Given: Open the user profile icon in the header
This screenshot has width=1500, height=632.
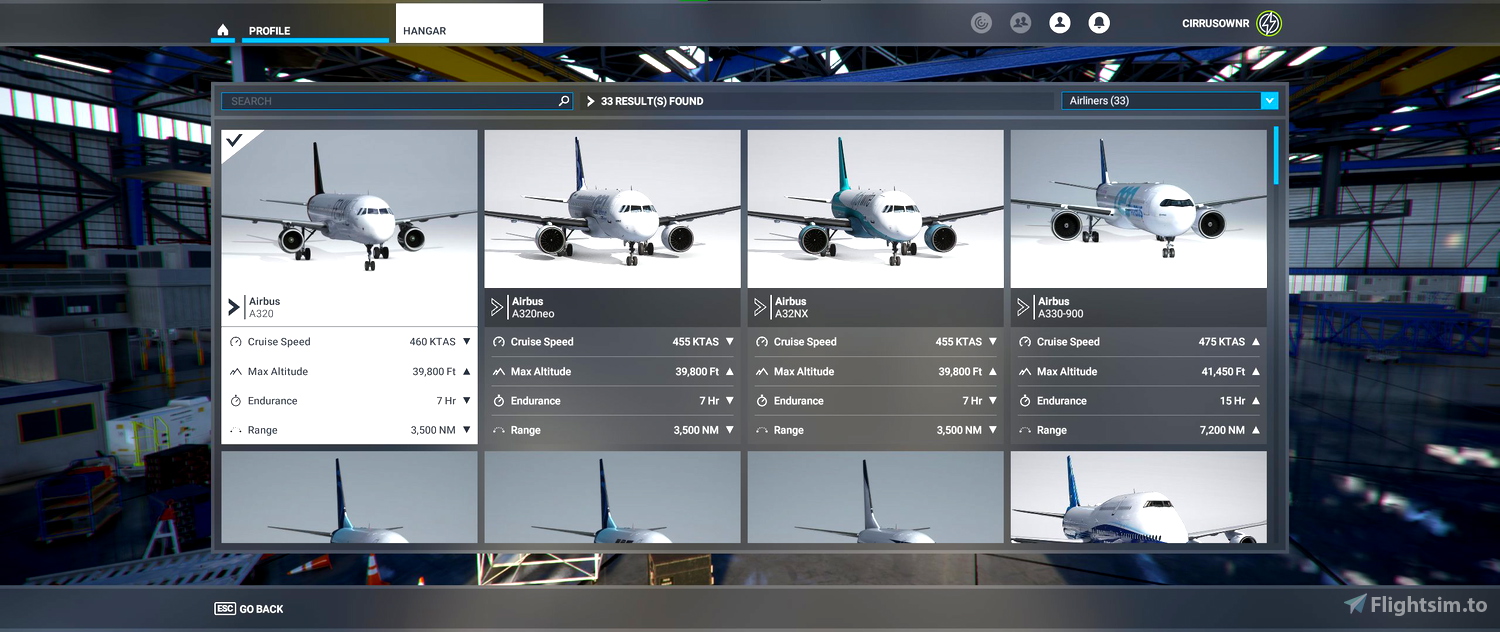Looking at the screenshot, I should click(1059, 22).
